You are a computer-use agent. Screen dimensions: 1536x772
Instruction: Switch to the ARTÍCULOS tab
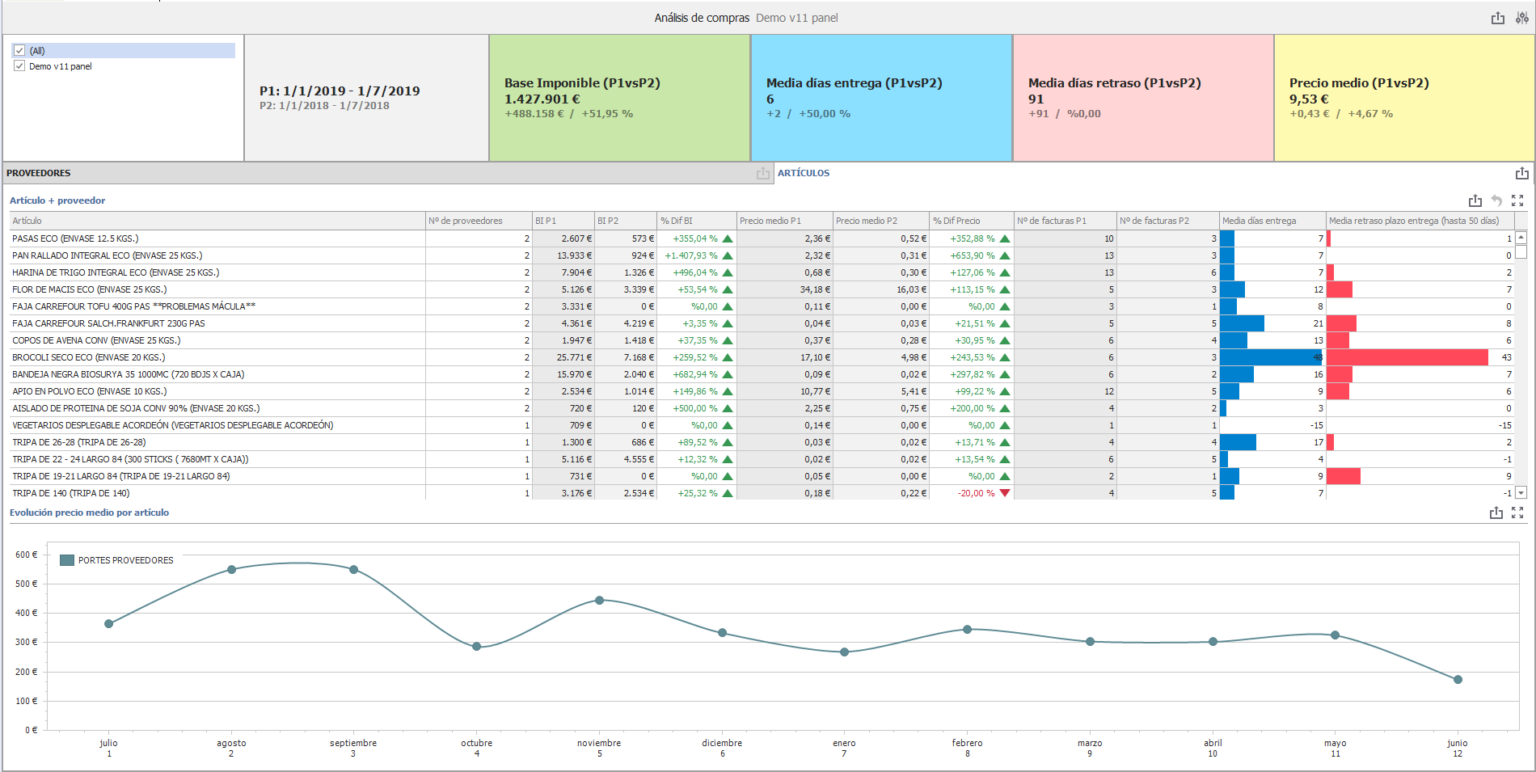(x=804, y=173)
